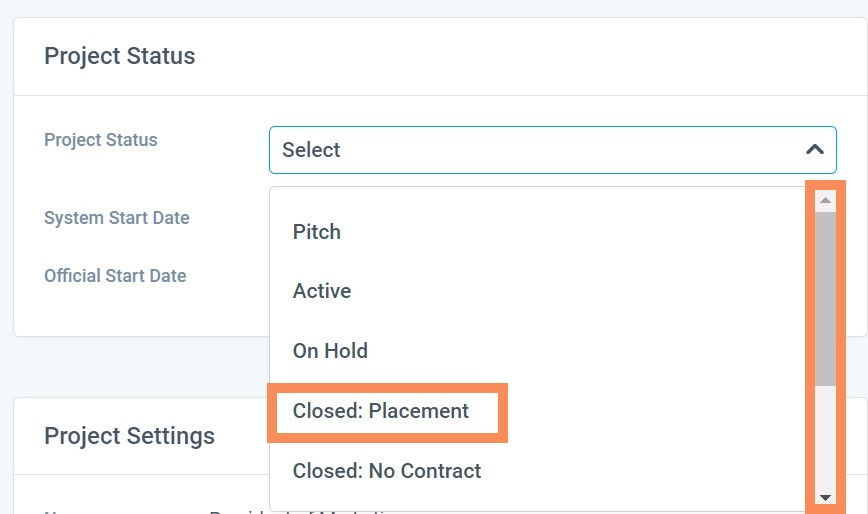
Task: Open the Project Status select box
Action: click(552, 150)
